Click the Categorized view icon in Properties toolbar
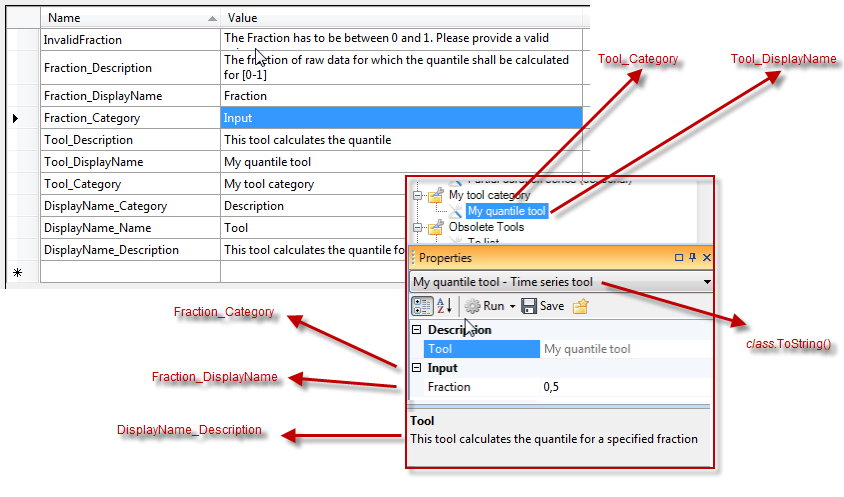 [x=422, y=306]
